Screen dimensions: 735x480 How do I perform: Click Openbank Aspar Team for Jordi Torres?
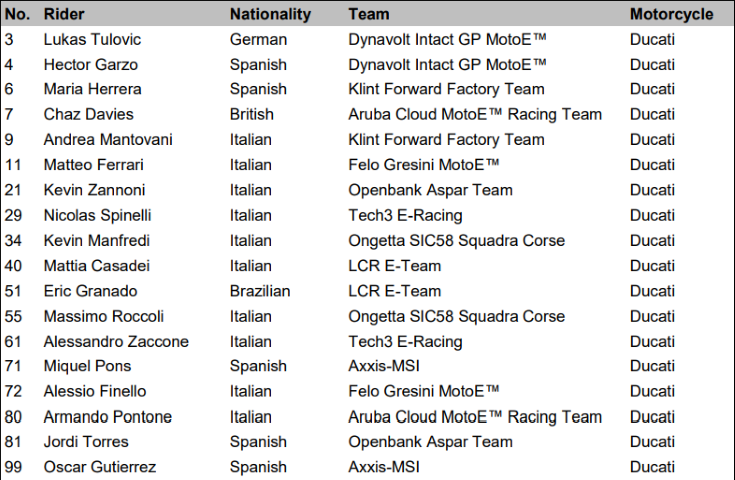point(430,442)
